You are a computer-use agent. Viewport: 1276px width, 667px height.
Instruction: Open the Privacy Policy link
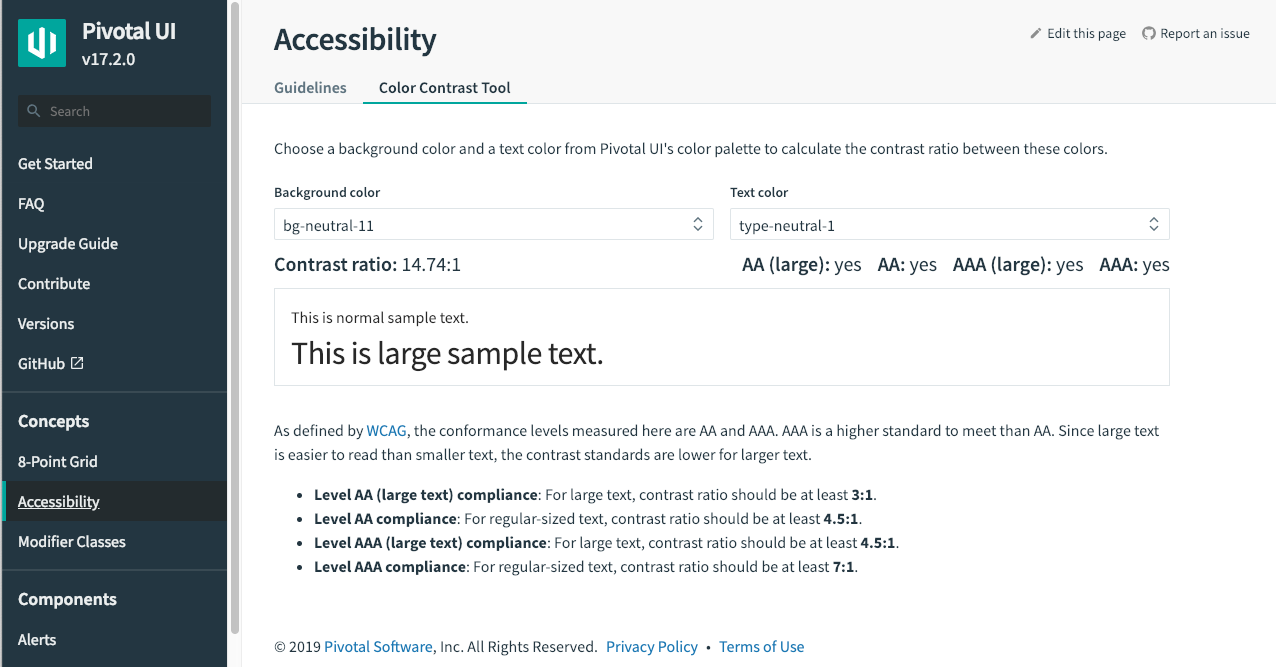(x=652, y=646)
